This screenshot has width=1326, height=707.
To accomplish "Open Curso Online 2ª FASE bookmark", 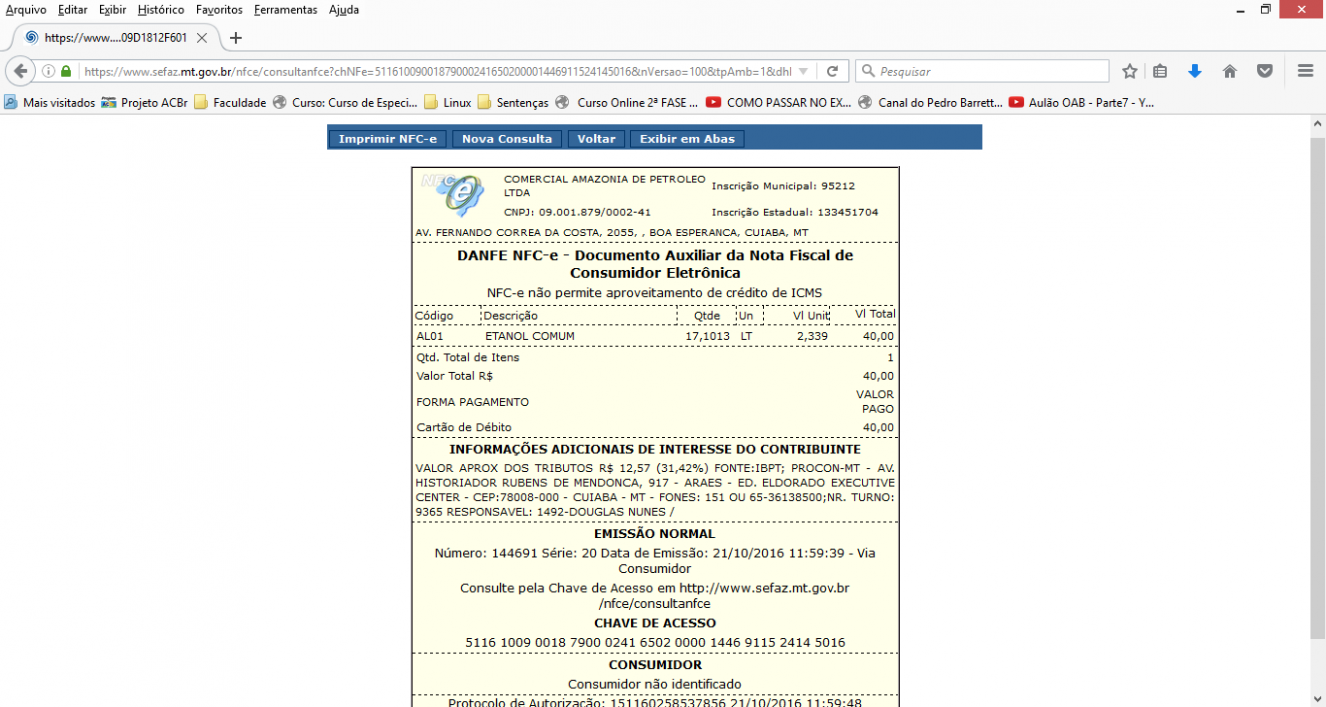I will [627, 102].
